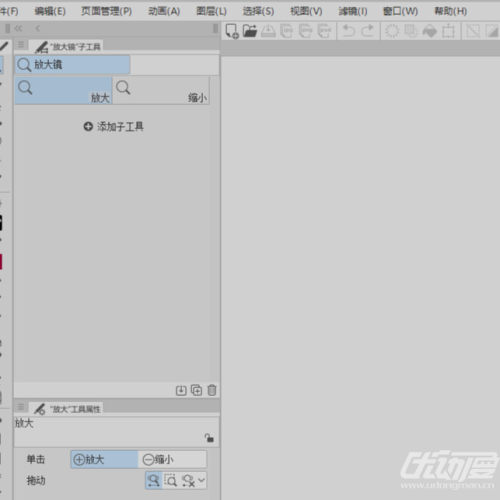This screenshot has width=500, height=500.
Task: Delete sub tool with trash icon
Action: (x=212, y=390)
